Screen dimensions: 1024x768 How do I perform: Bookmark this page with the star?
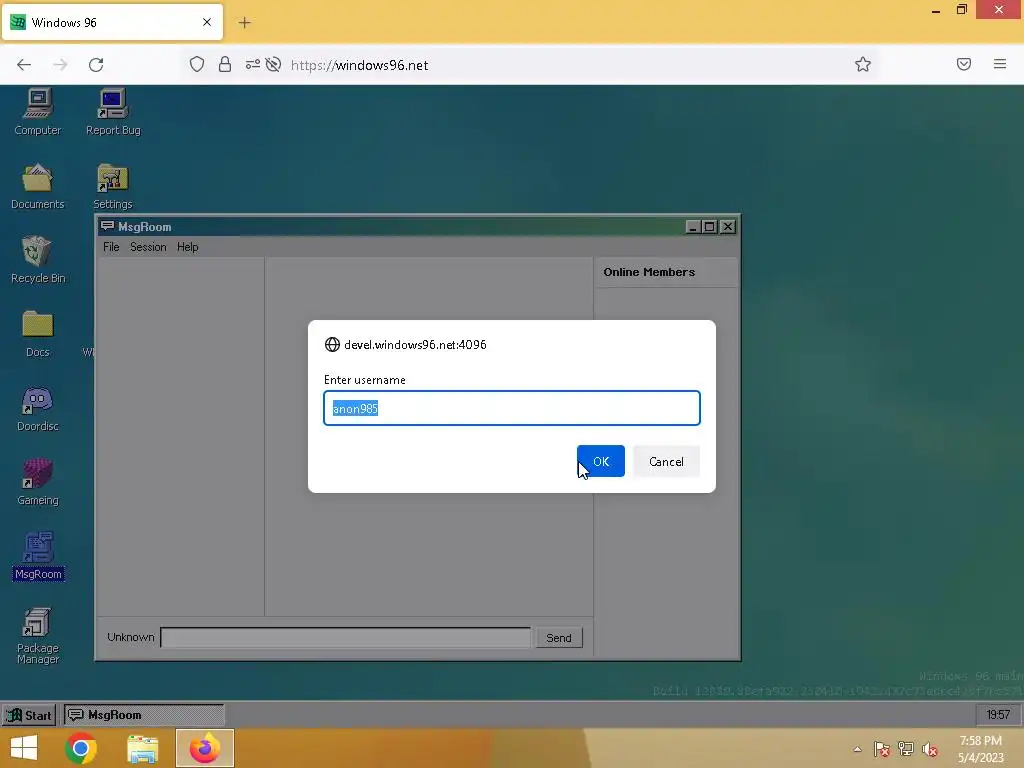[863, 64]
